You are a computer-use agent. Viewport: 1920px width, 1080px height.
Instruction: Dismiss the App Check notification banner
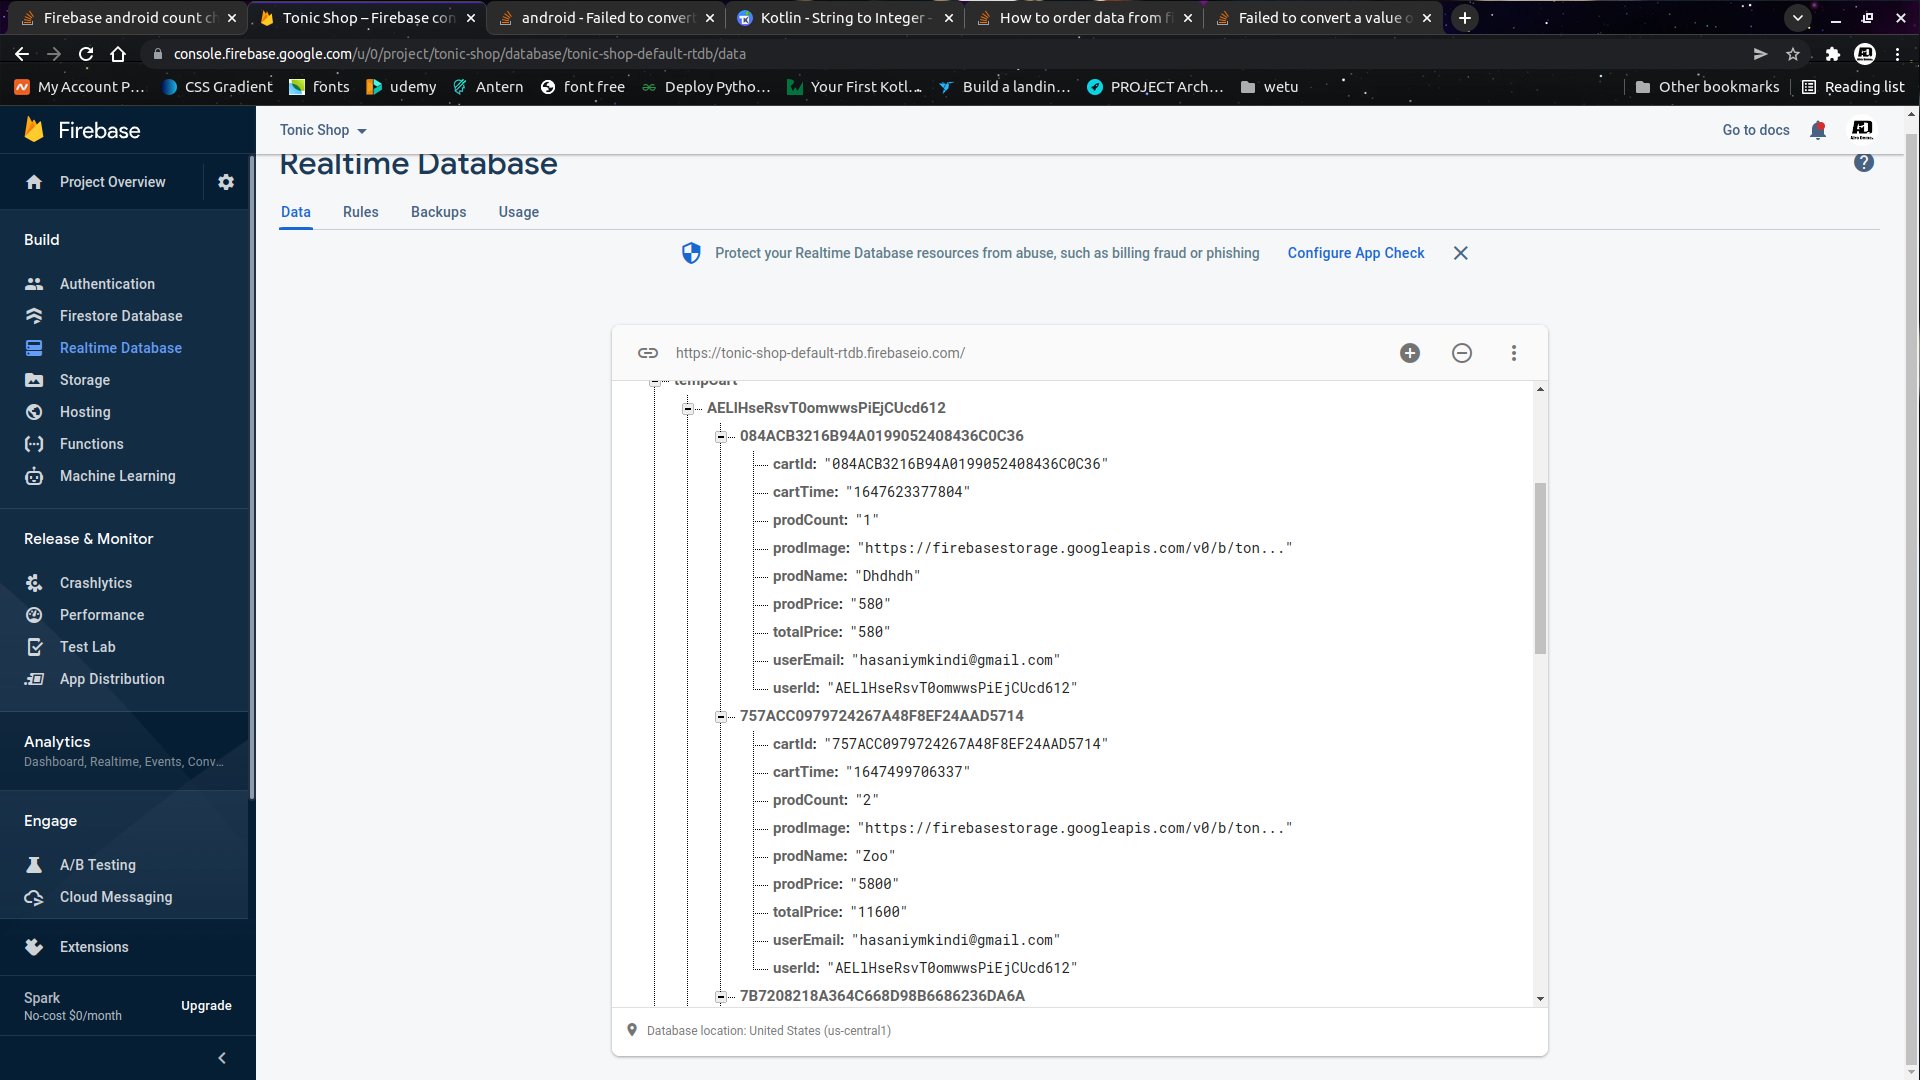pos(1461,253)
